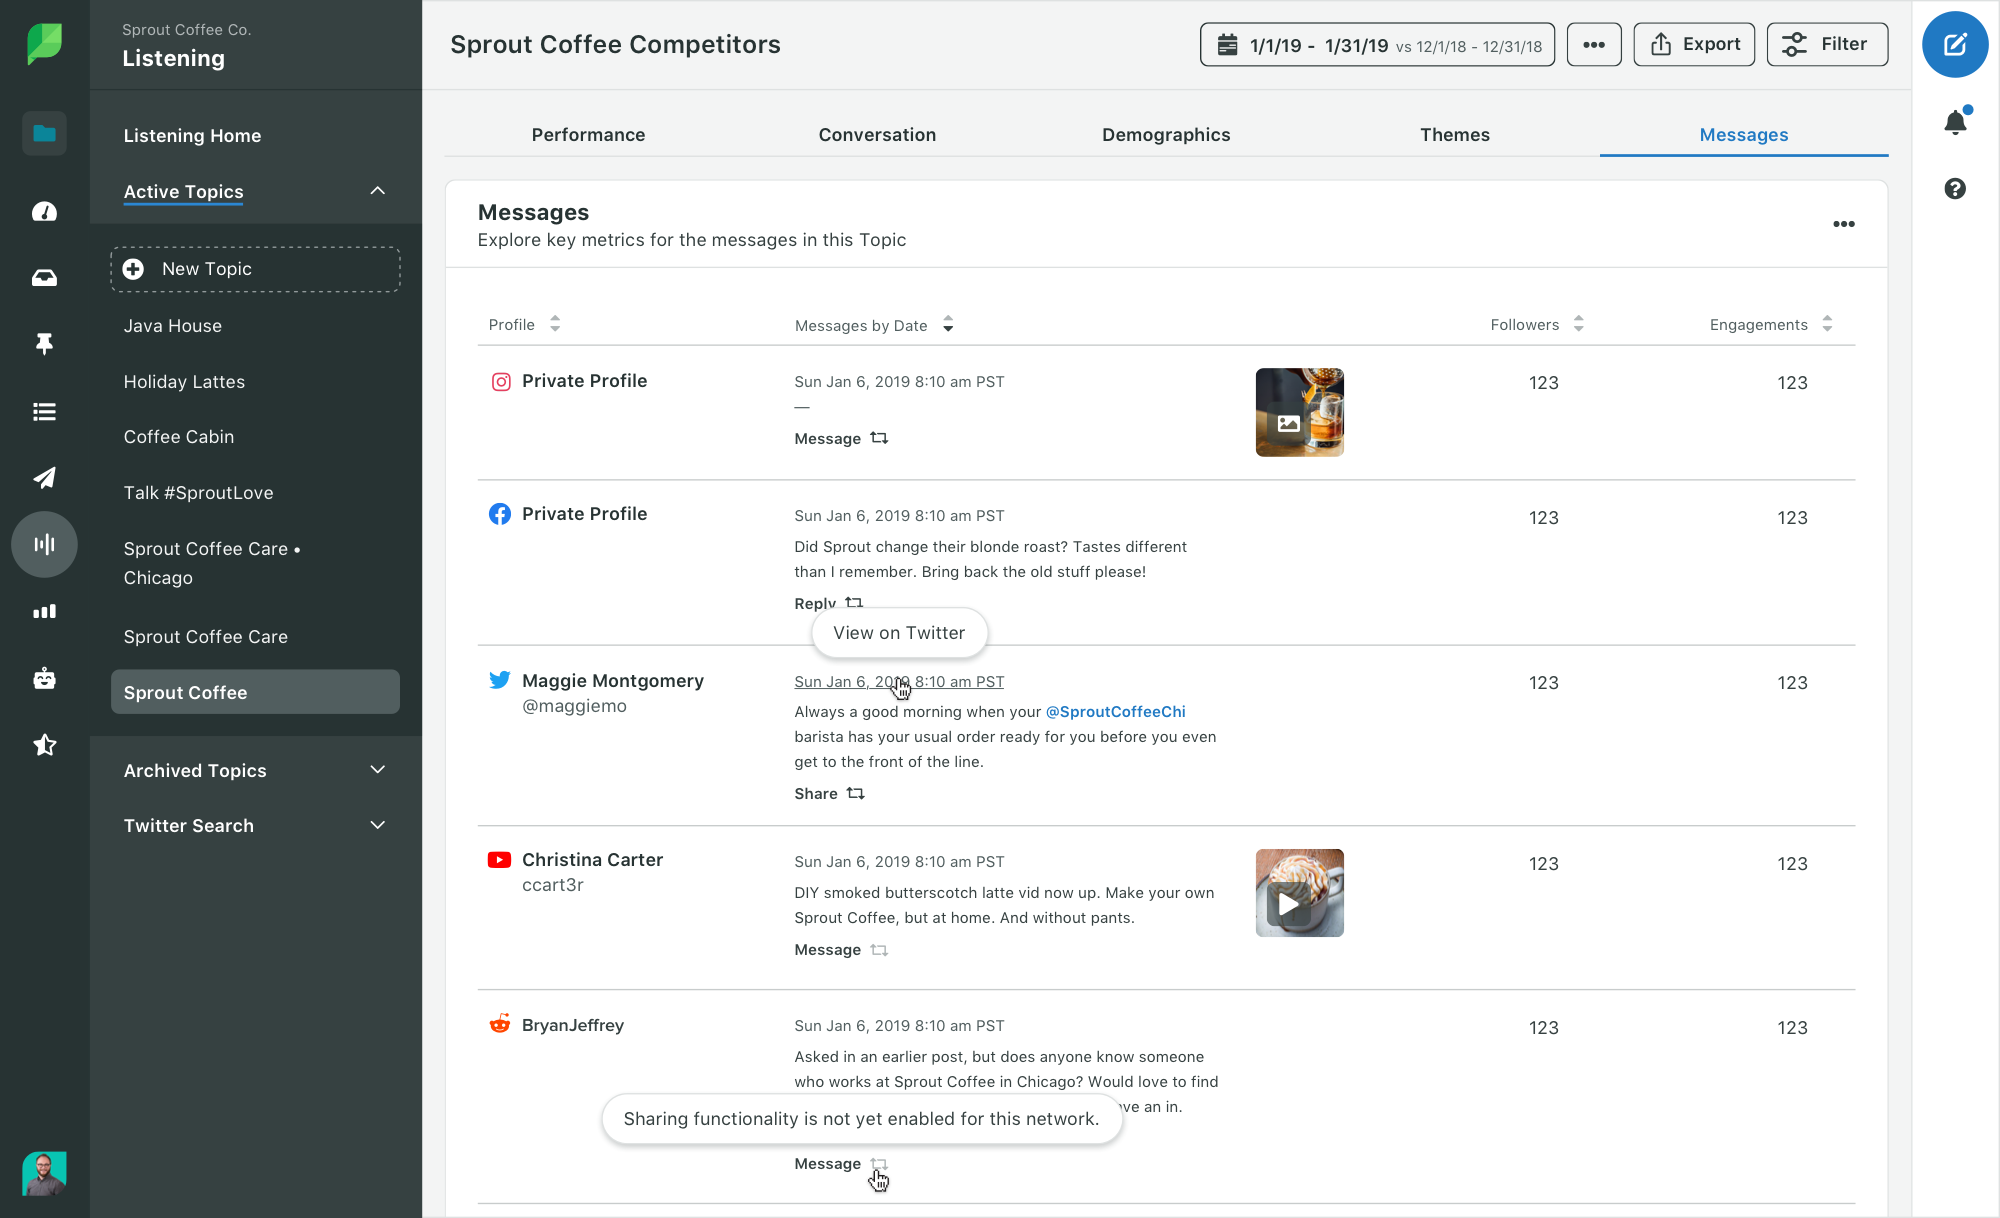The image size is (2000, 1218).
Task: Open the notifications bell
Action: pyautogui.click(x=1954, y=123)
